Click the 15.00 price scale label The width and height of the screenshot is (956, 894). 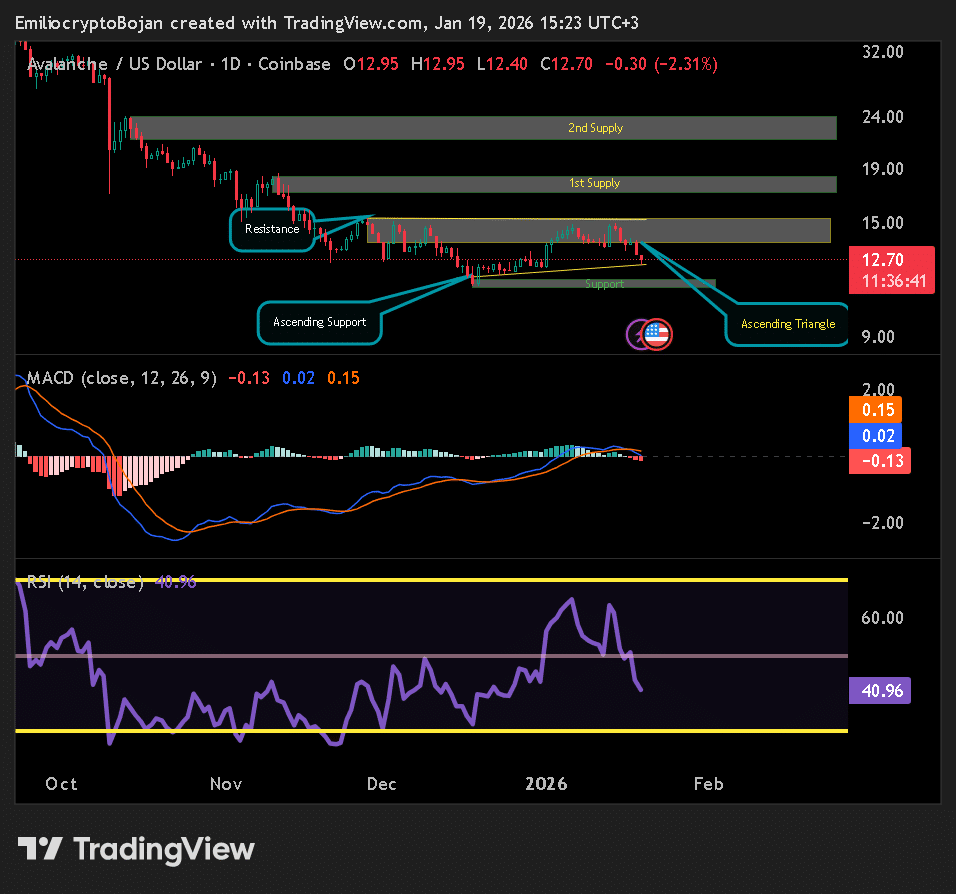coord(883,223)
